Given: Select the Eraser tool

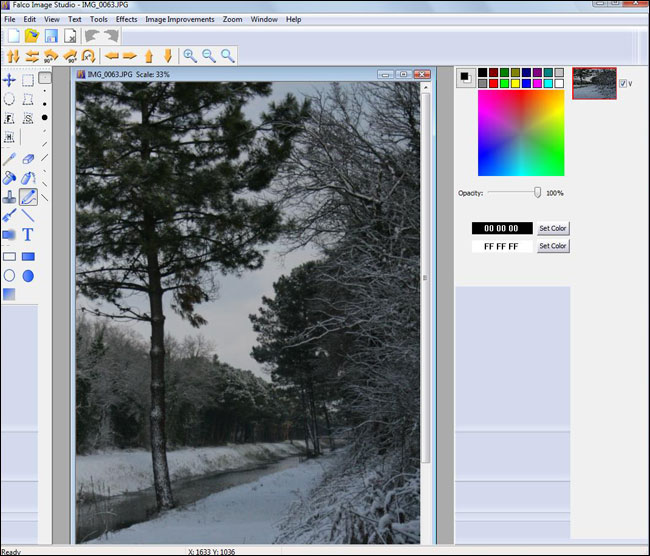Looking at the screenshot, I should (28, 158).
